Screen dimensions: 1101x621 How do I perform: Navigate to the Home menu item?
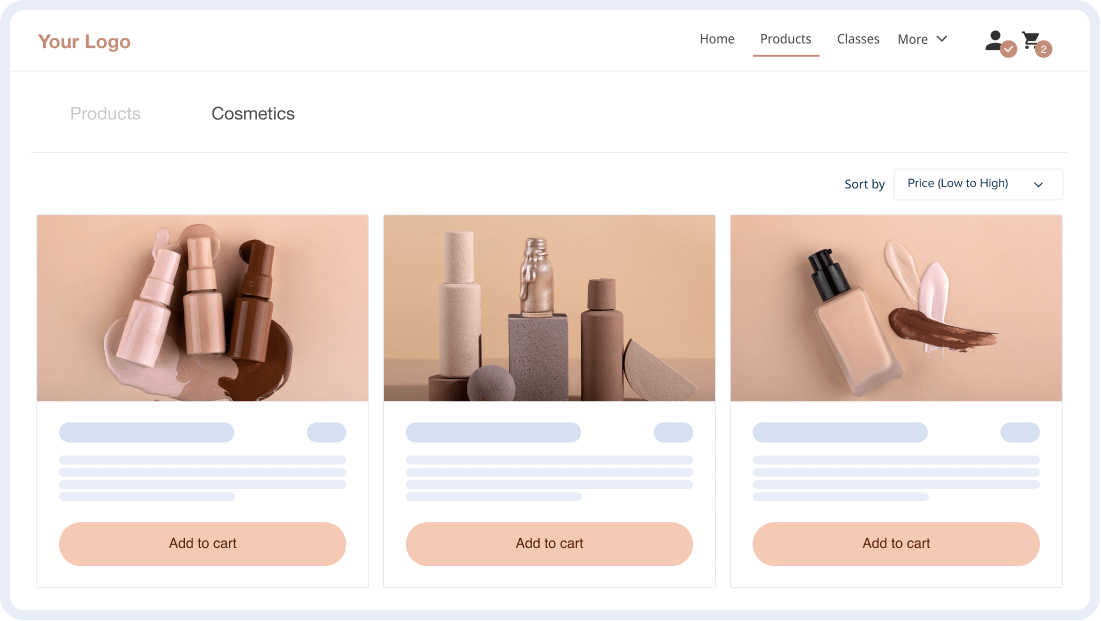tap(716, 39)
